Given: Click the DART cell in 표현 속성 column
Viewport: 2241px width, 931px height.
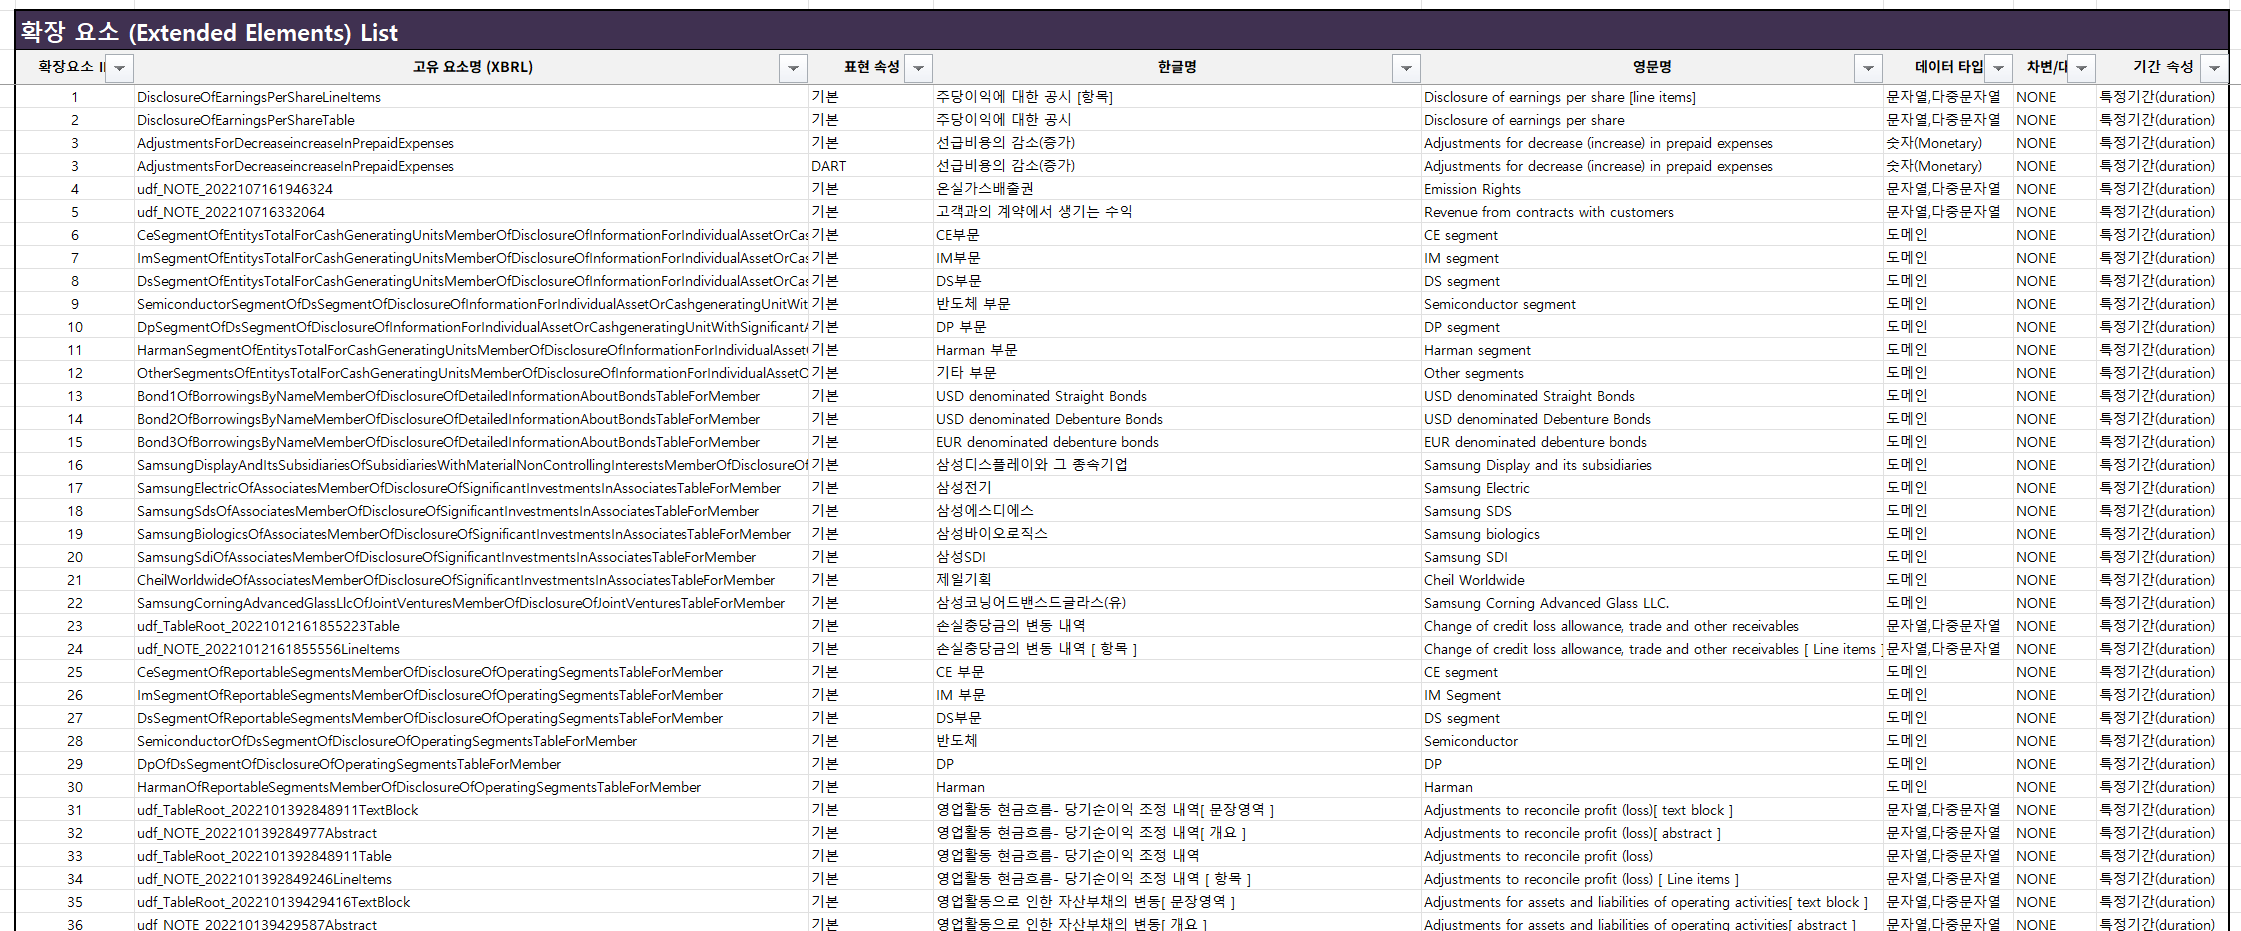Looking at the screenshot, I should (829, 166).
